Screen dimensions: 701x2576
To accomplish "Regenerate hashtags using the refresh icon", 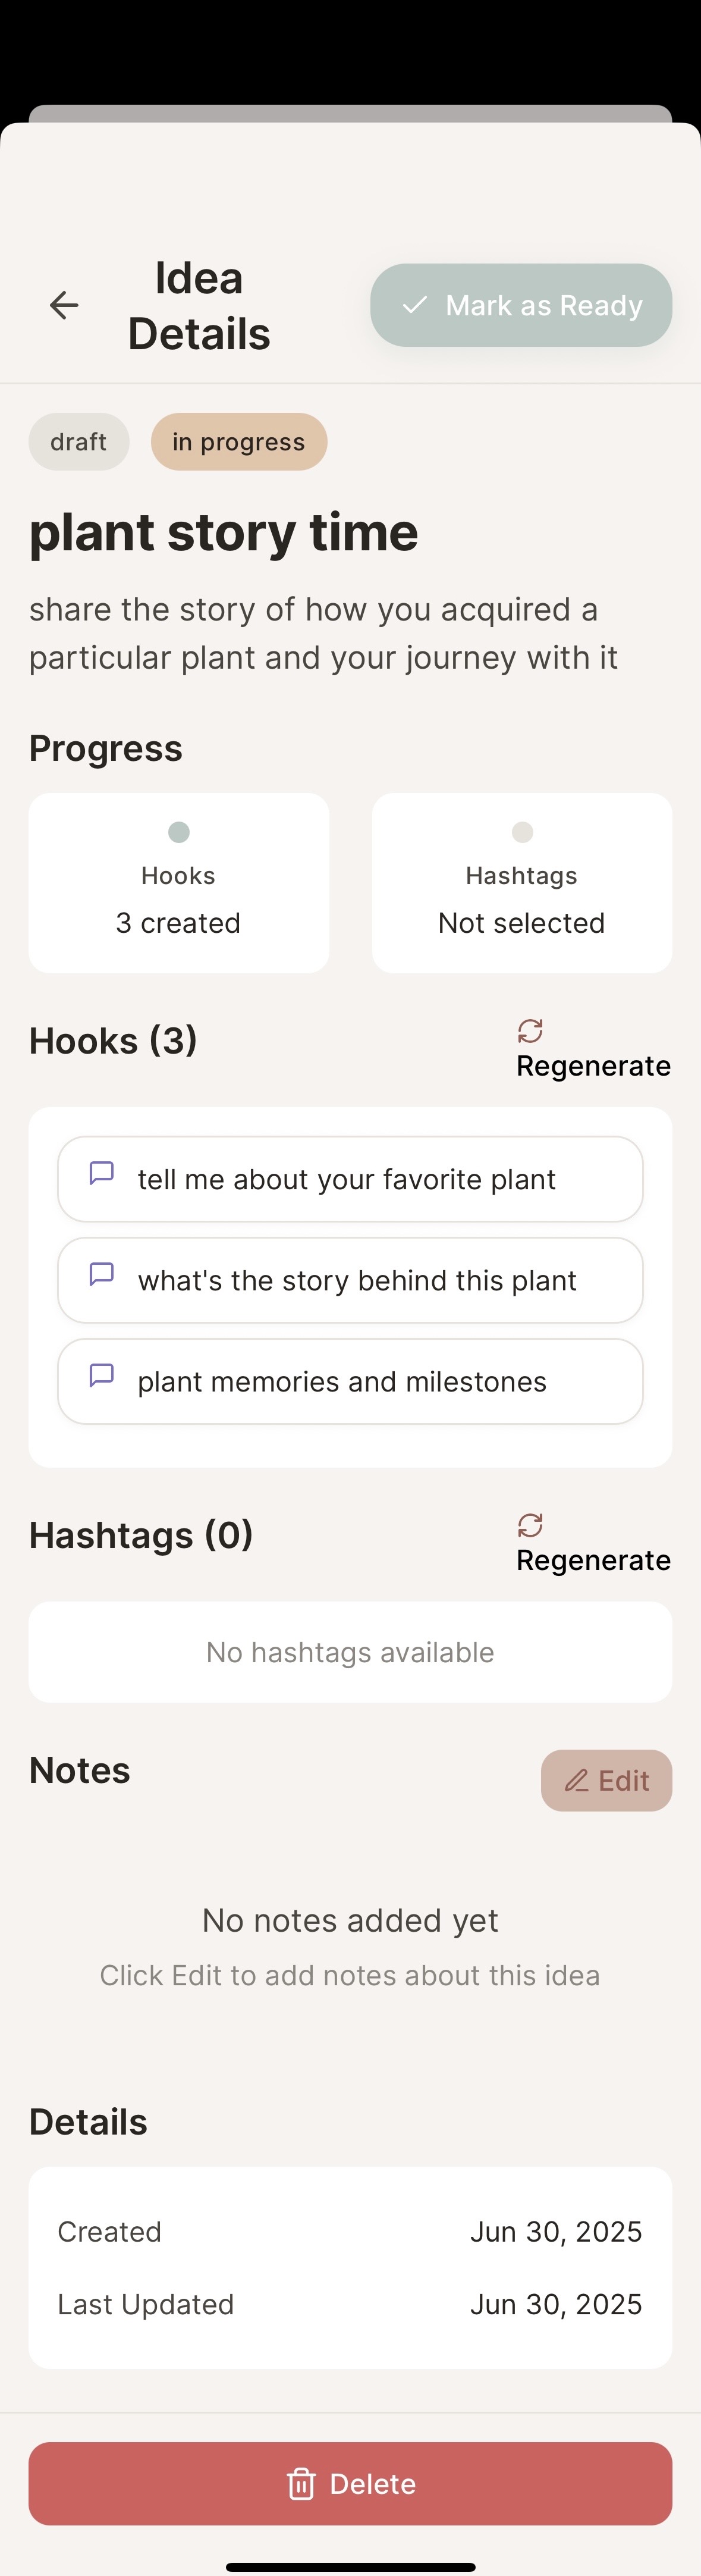I will 530,1525.
